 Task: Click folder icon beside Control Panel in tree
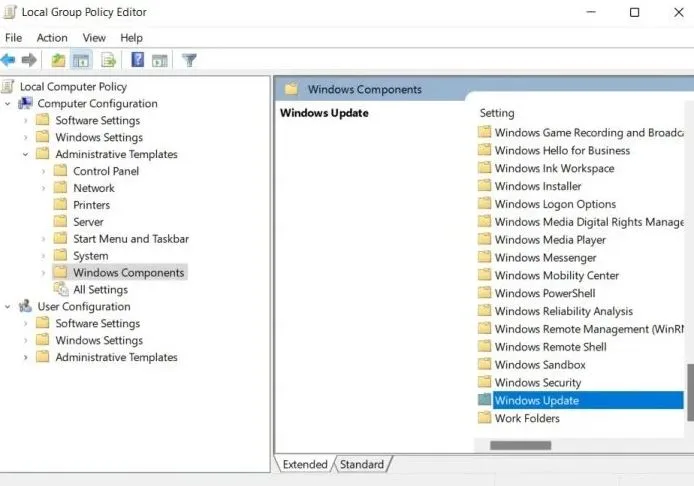point(60,170)
